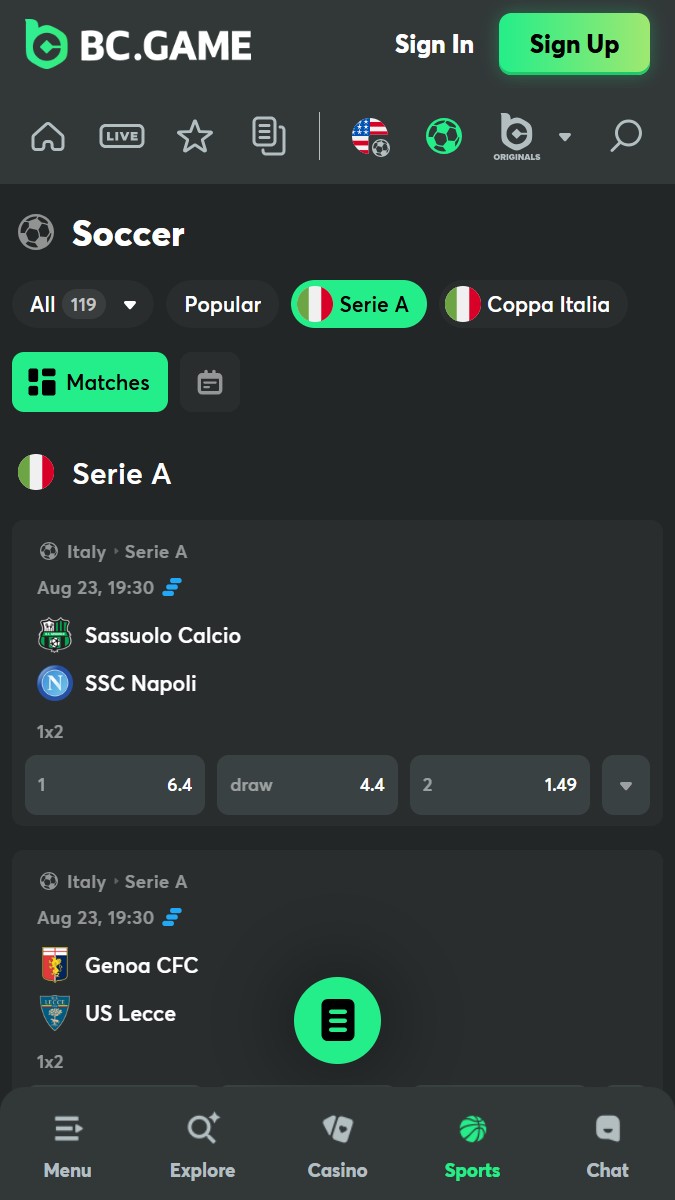675x1200 pixels.
Task: Open the floating green bet slip button
Action: (x=337, y=1020)
